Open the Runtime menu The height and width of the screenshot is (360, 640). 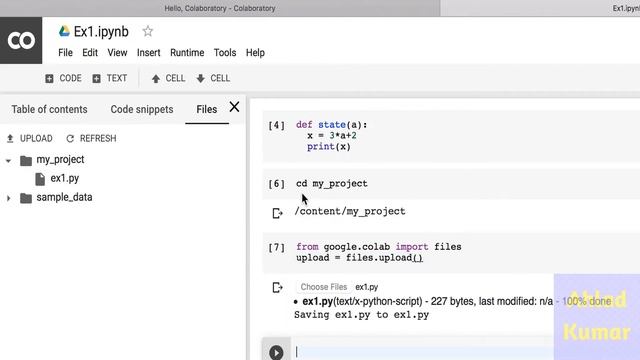click(x=187, y=53)
